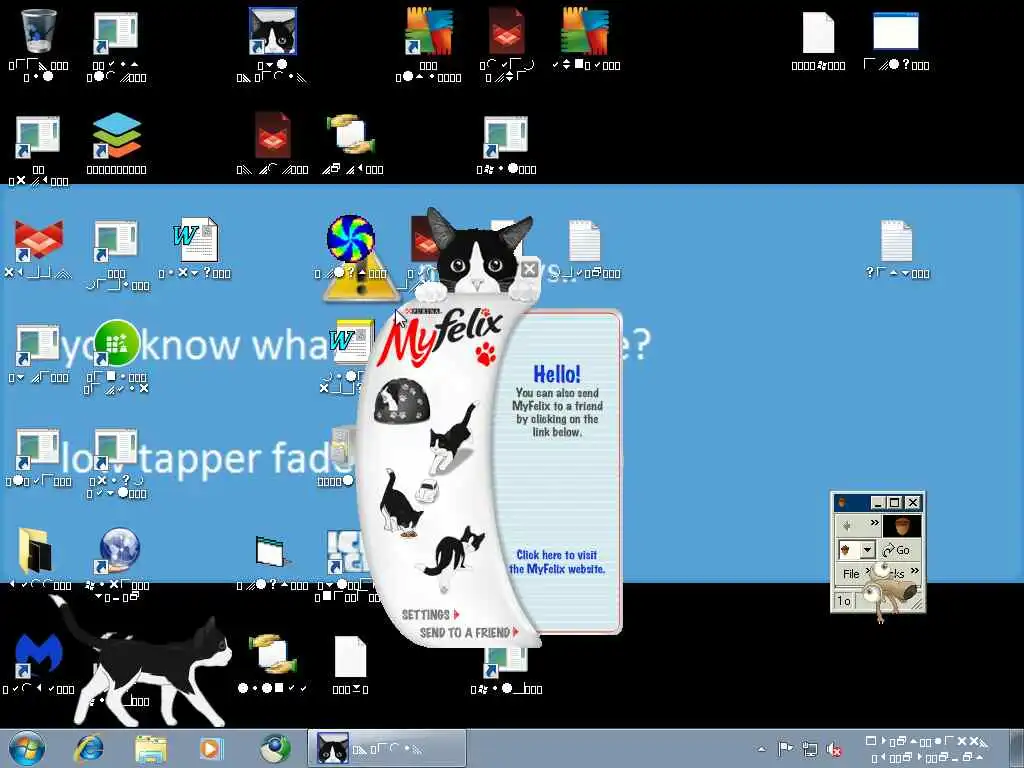Click the Show Desktop strip
Screen dimensions: 1024x768
coord(1019,748)
